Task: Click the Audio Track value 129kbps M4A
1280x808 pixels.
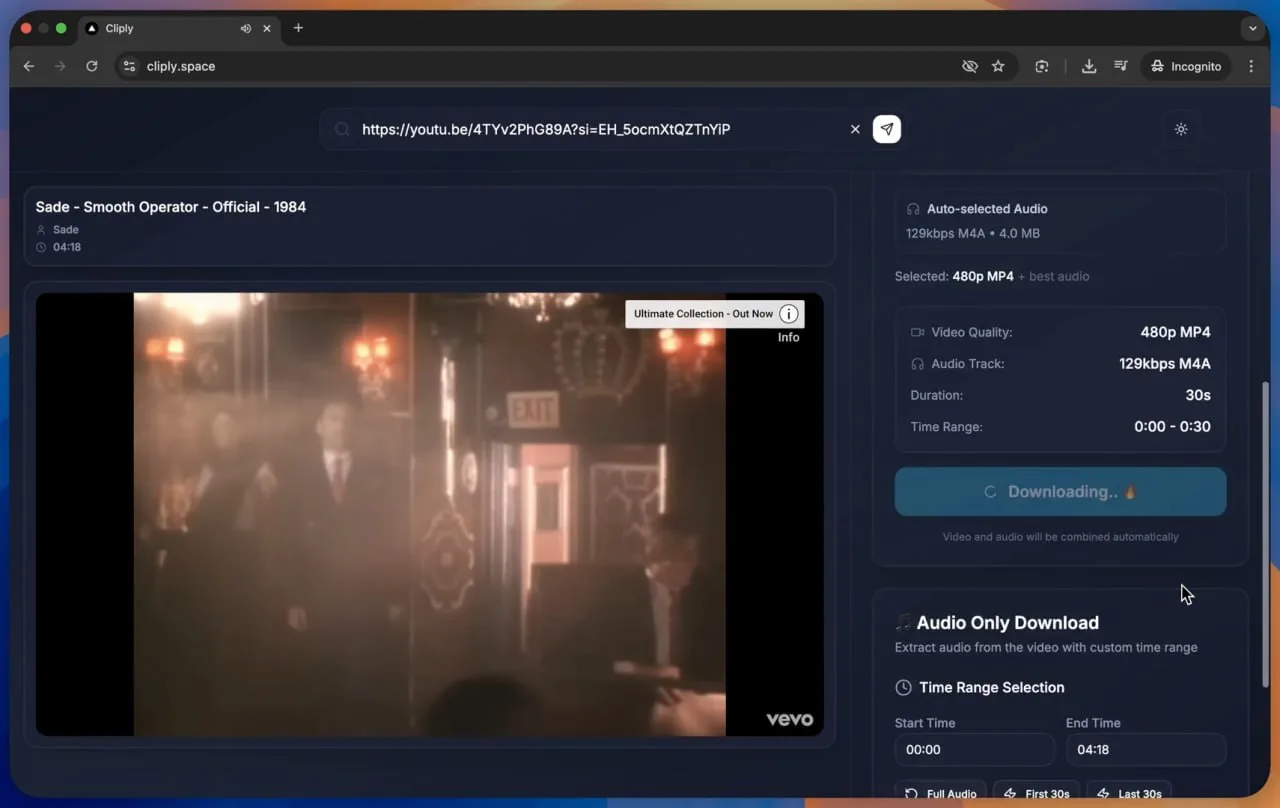Action: [x=1165, y=364]
